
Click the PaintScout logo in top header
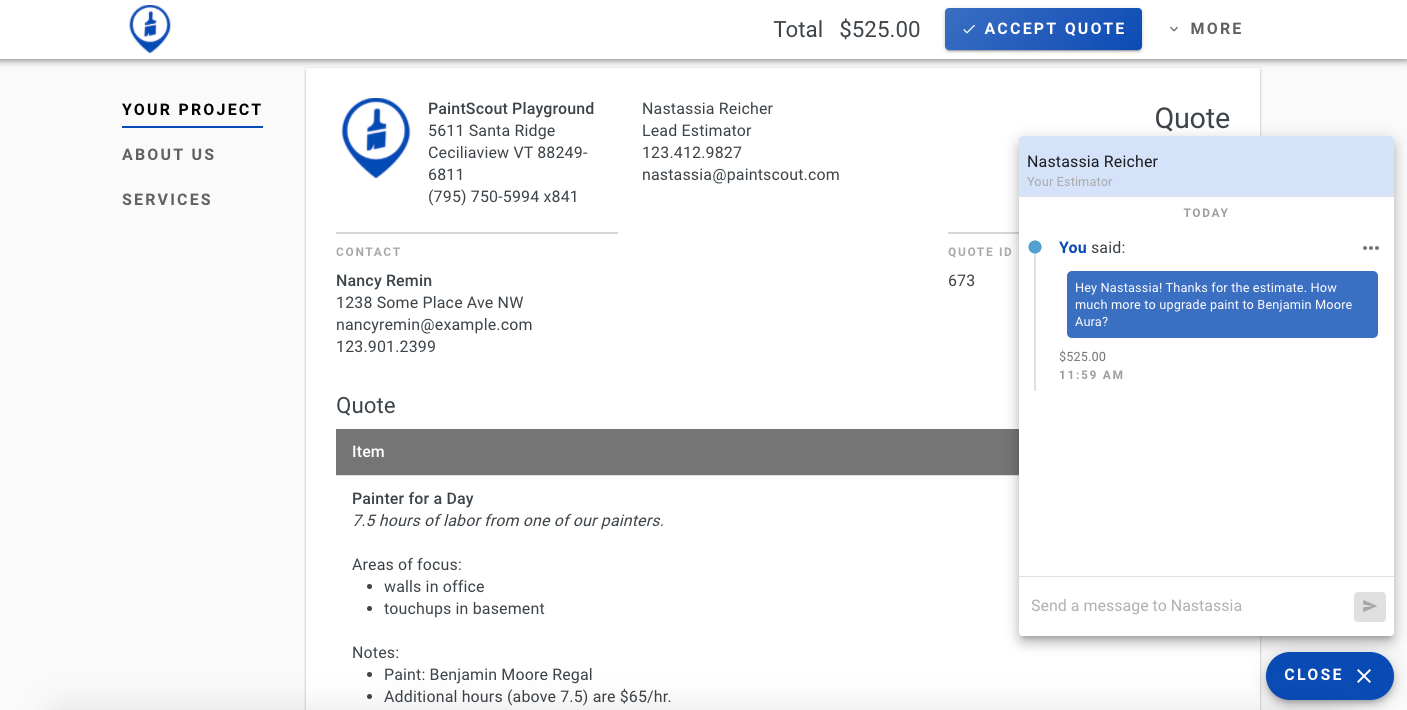(x=150, y=28)
